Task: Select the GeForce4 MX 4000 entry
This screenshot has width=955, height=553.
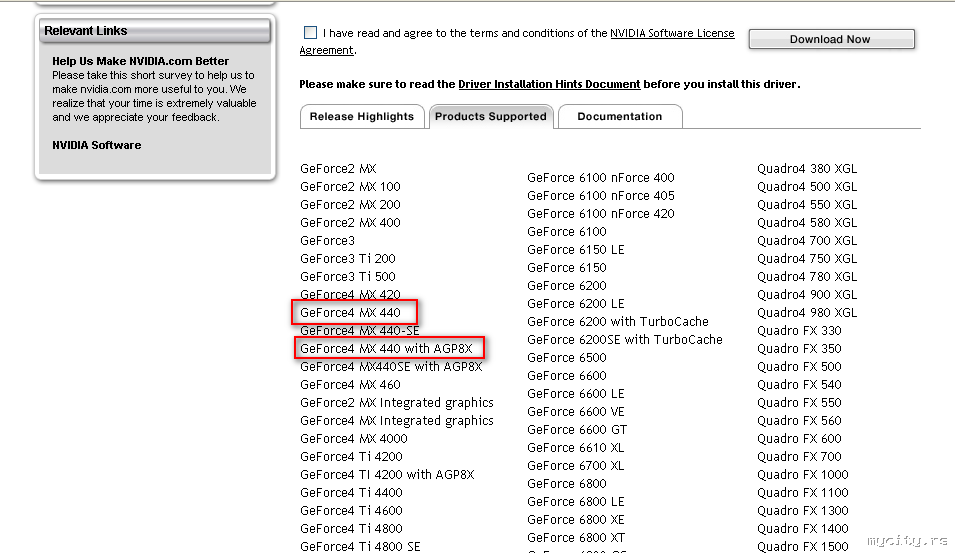Action: coord(354,439)
